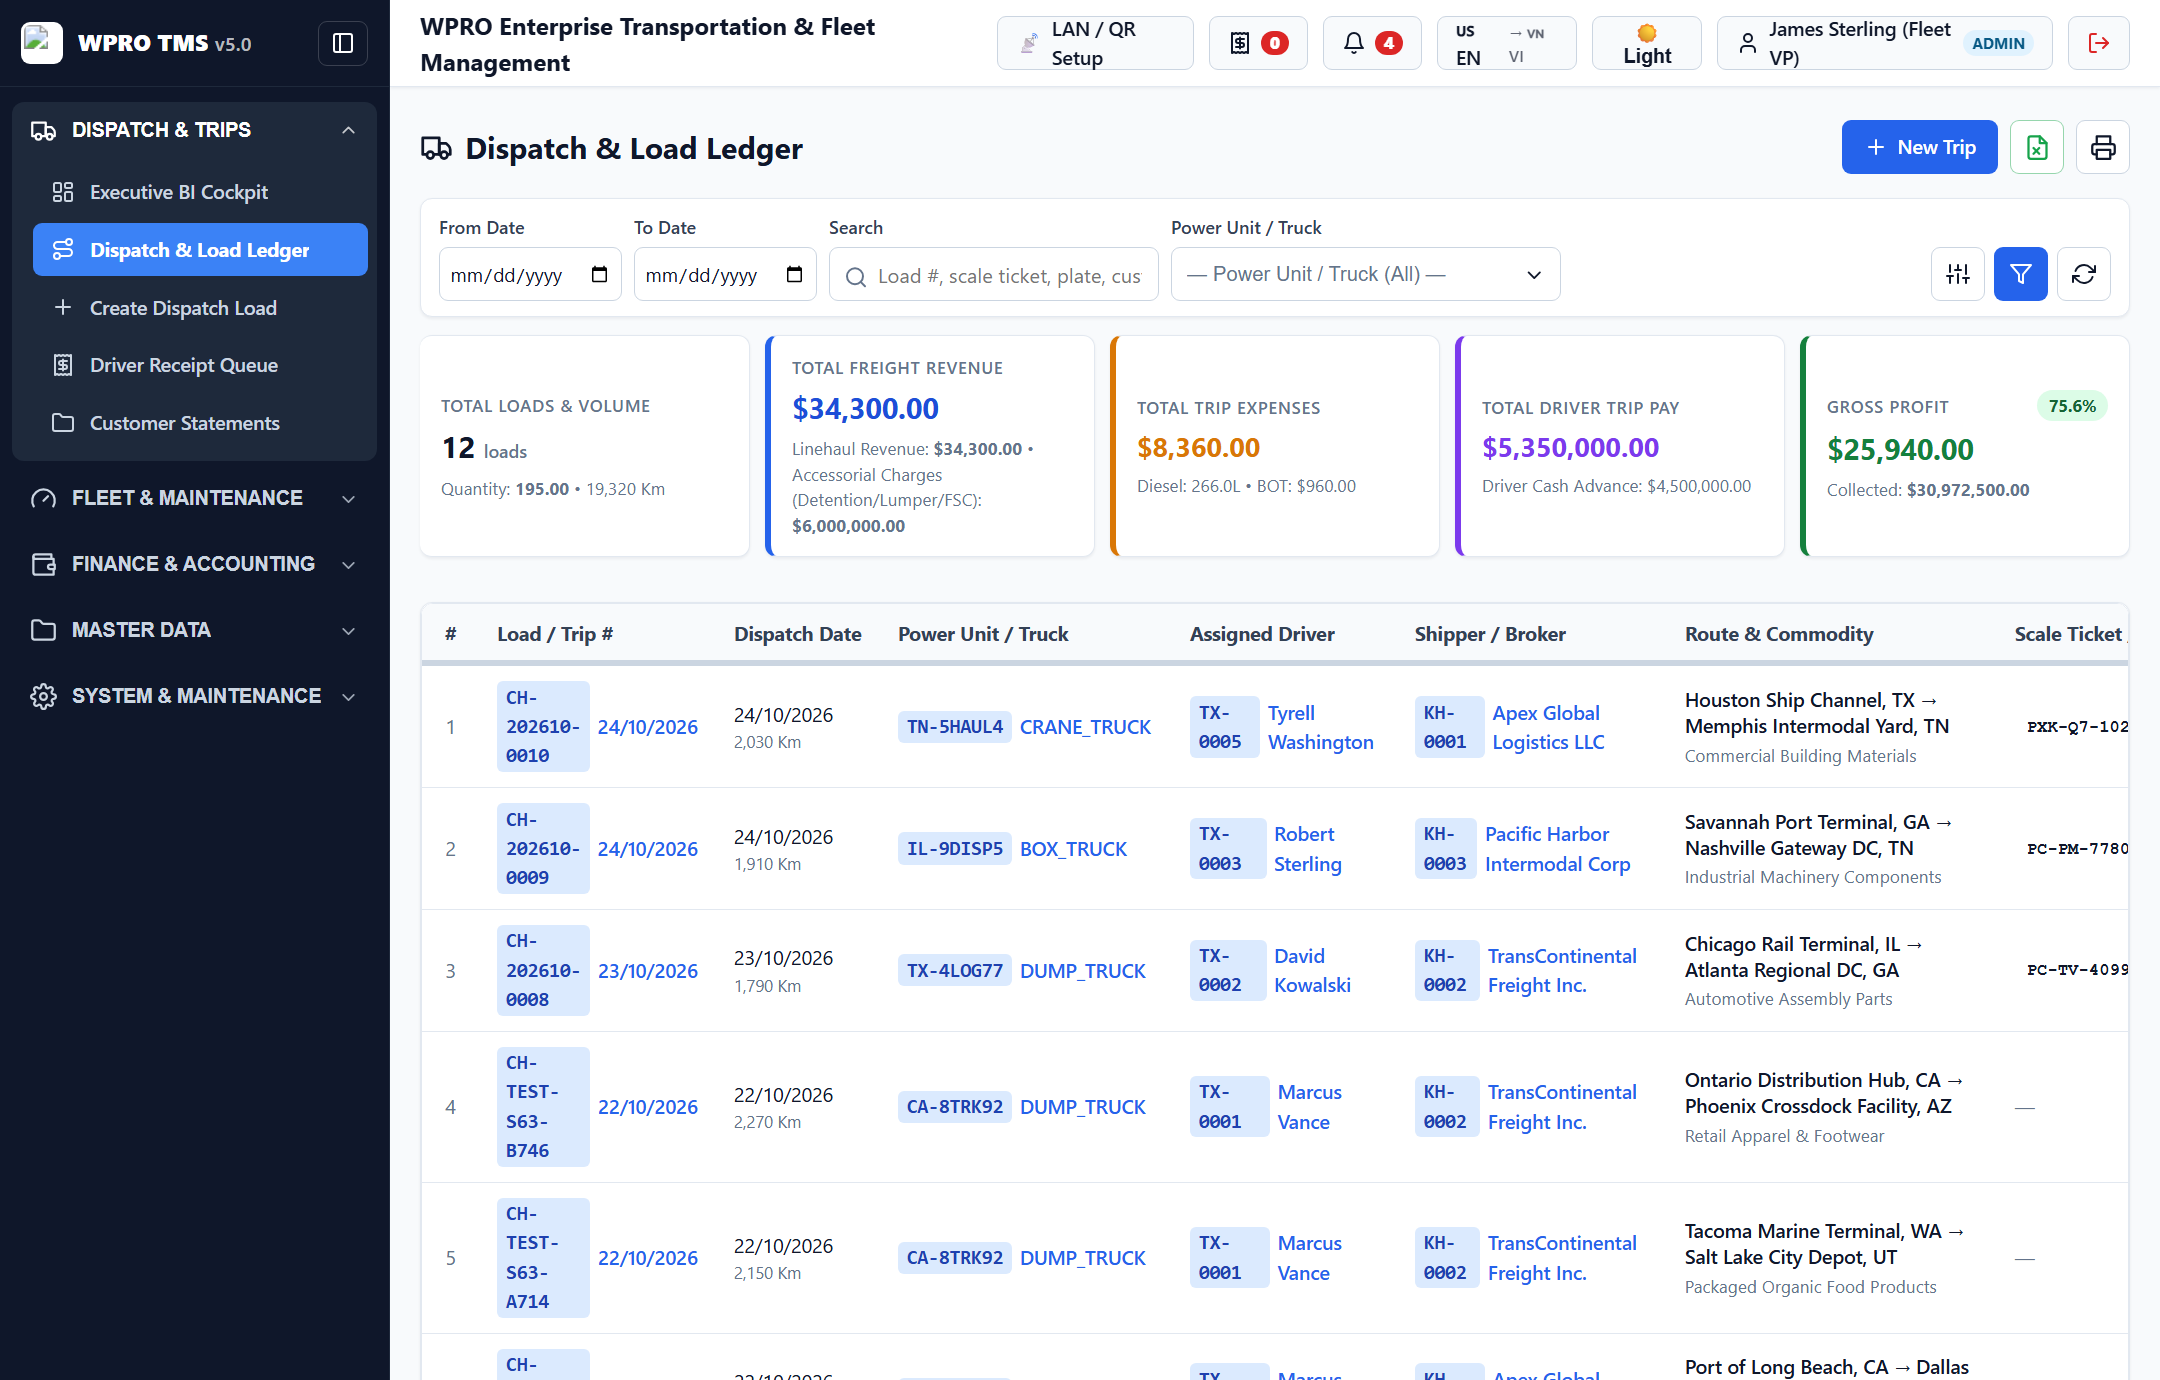Click the Assigned Driver column header
Screen dimensions: 2160x1380
(x=1262, y=634)
